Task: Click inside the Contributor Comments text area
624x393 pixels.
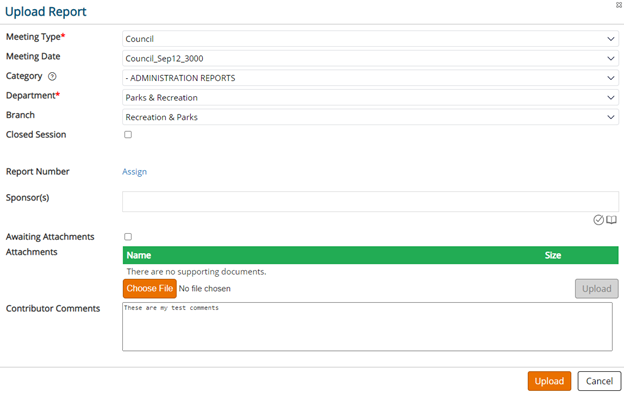Action: tap(367, 327)
